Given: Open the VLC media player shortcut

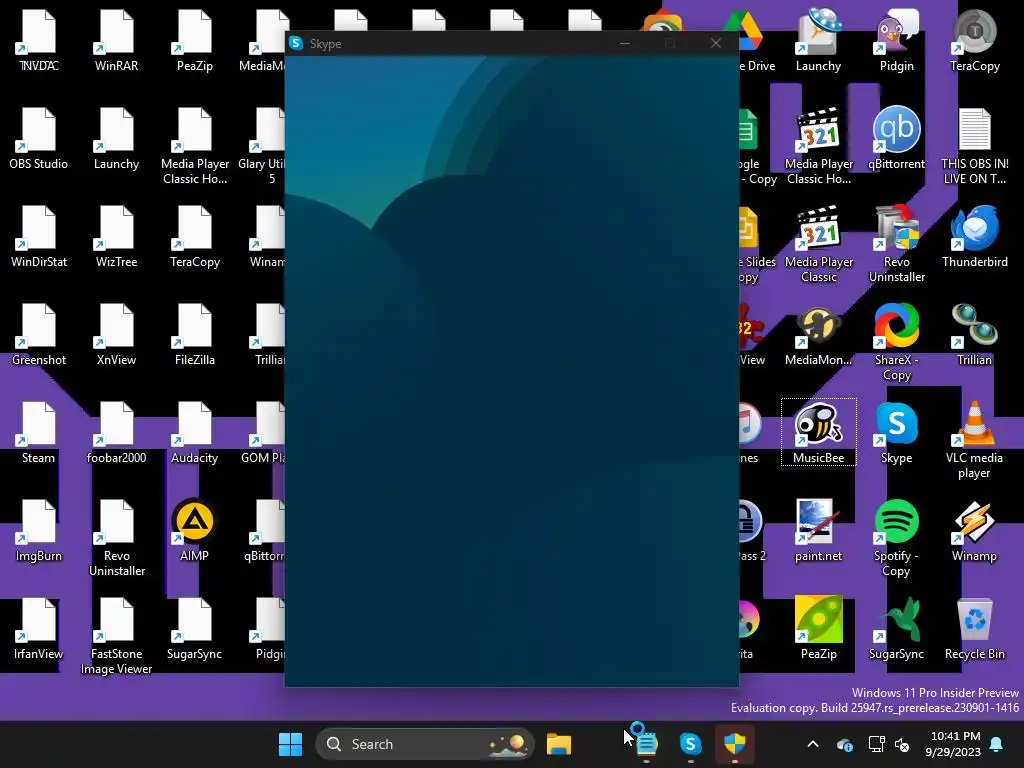Looking at the screenshot, I should point(974,439).
